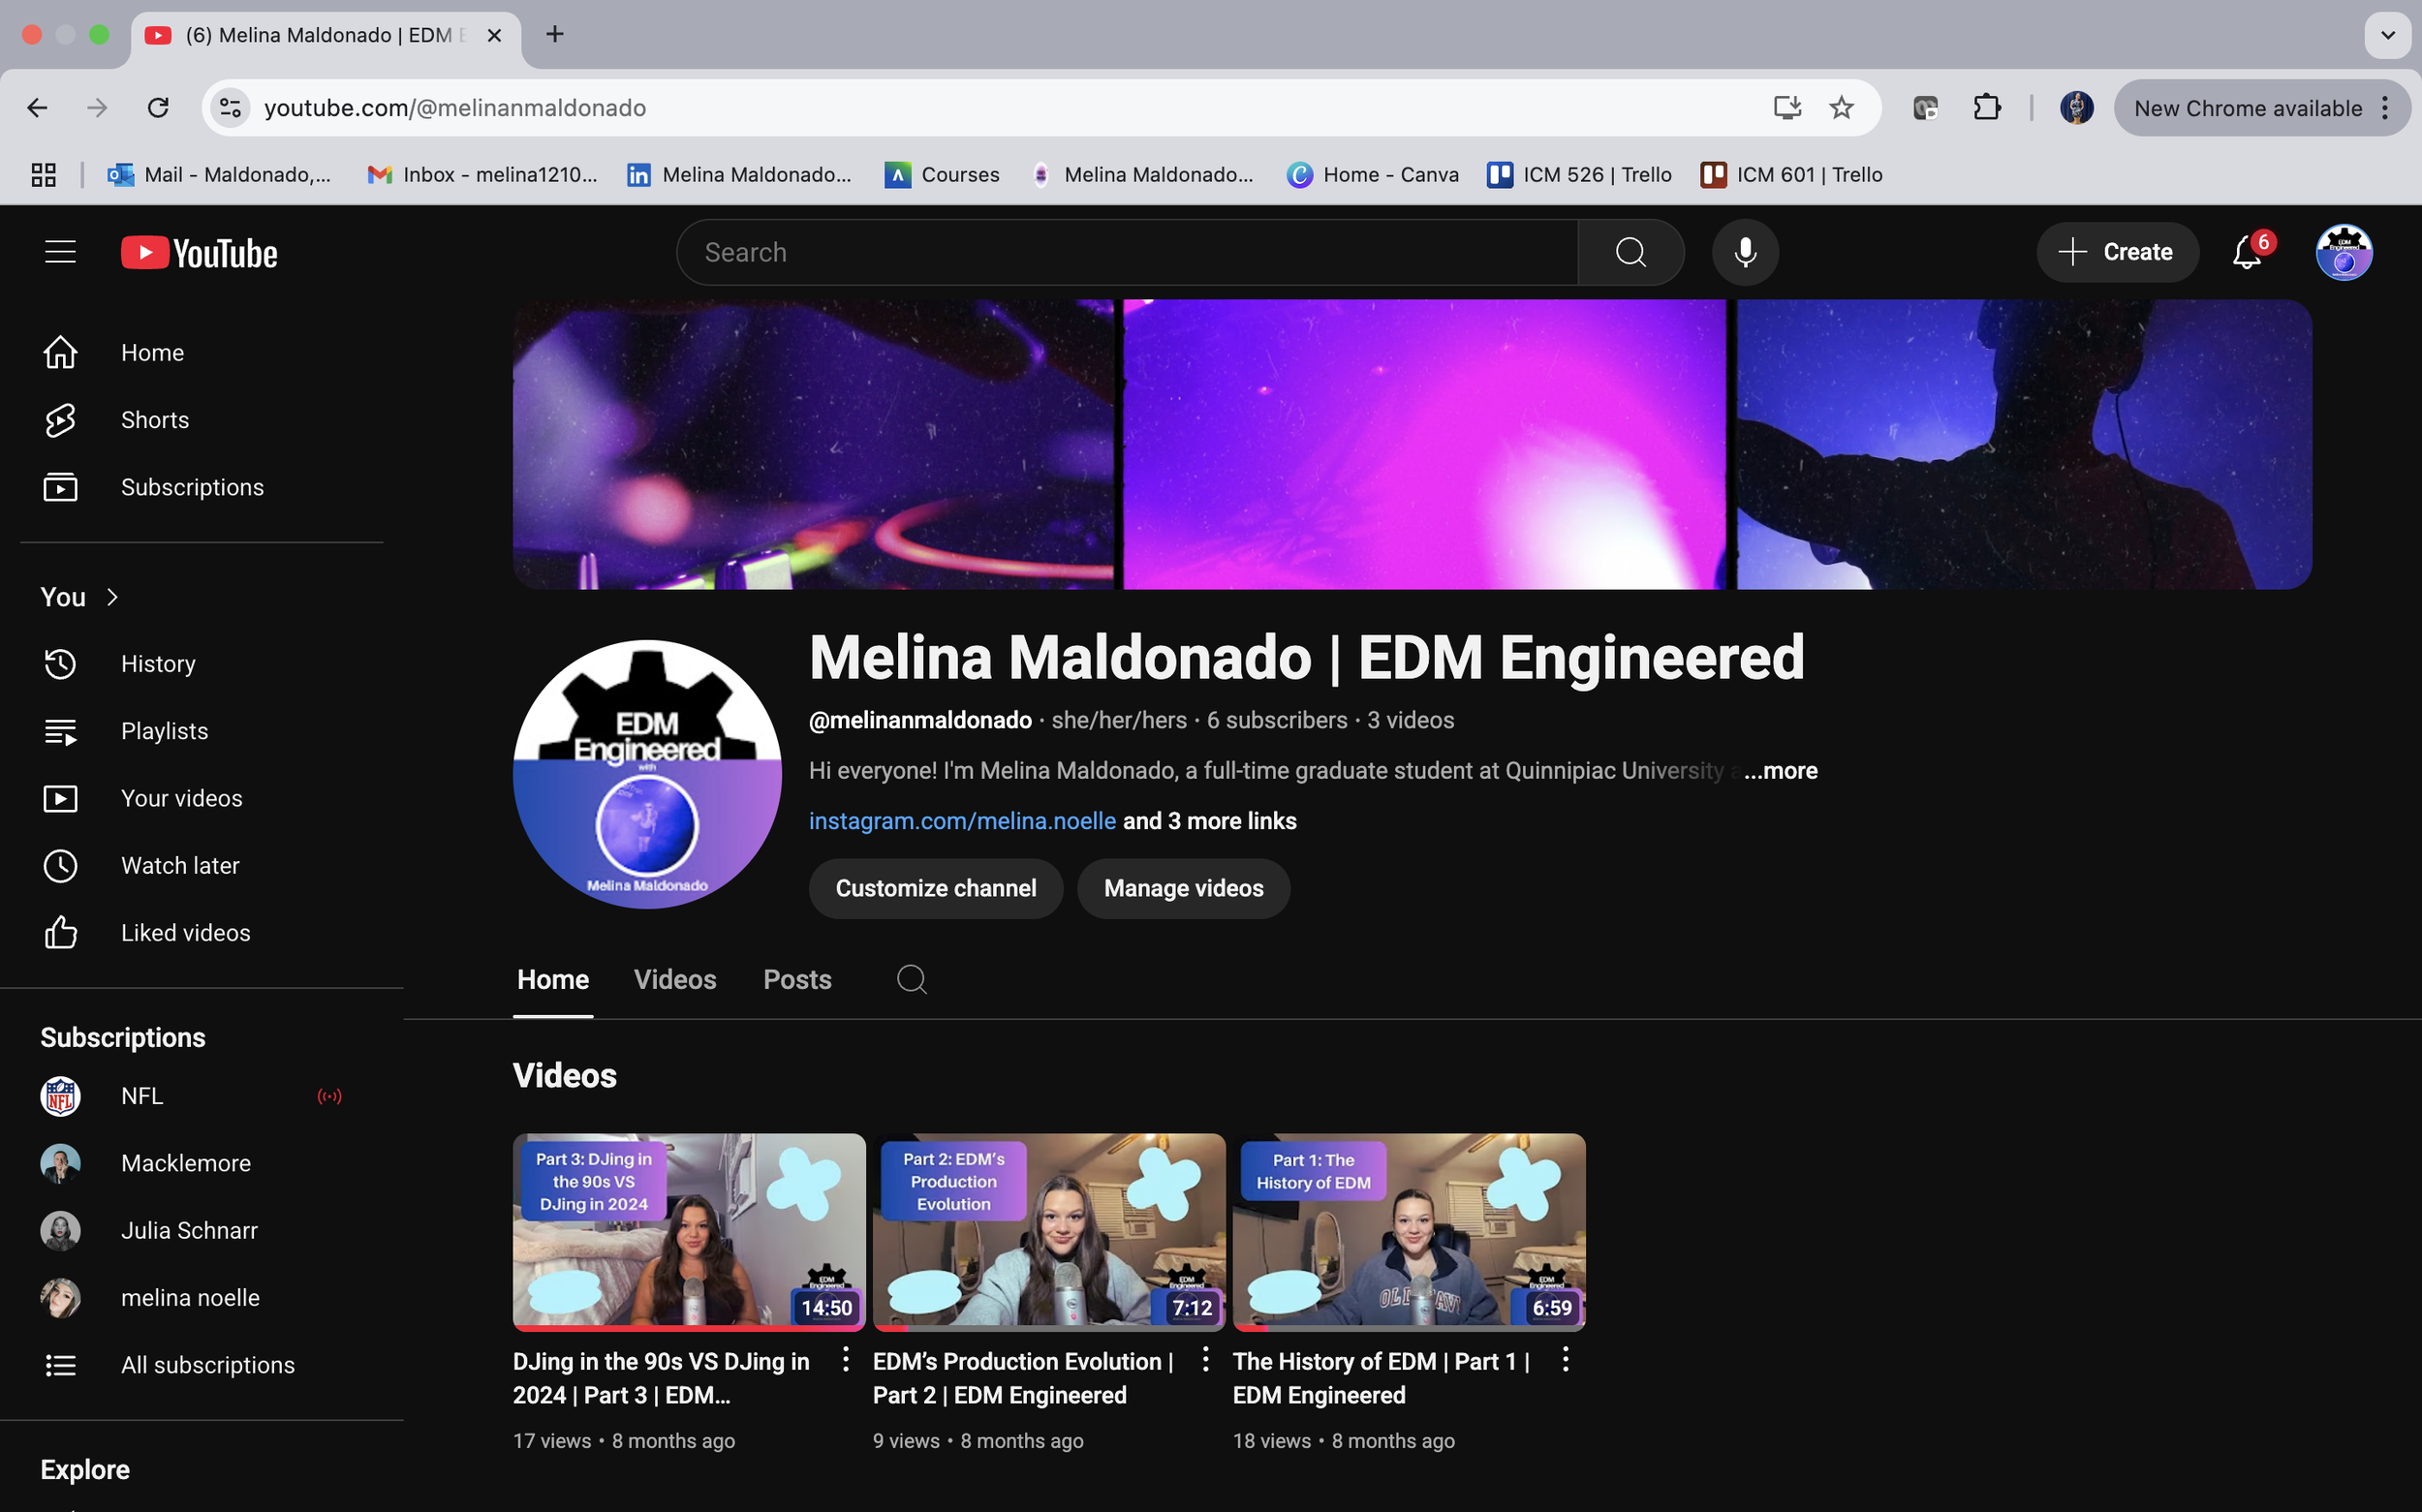The height and width of the screenshot is (1512, 2422).
Task: Open the instagram.com/melina.noelle link
Action: tap(961, 821)
